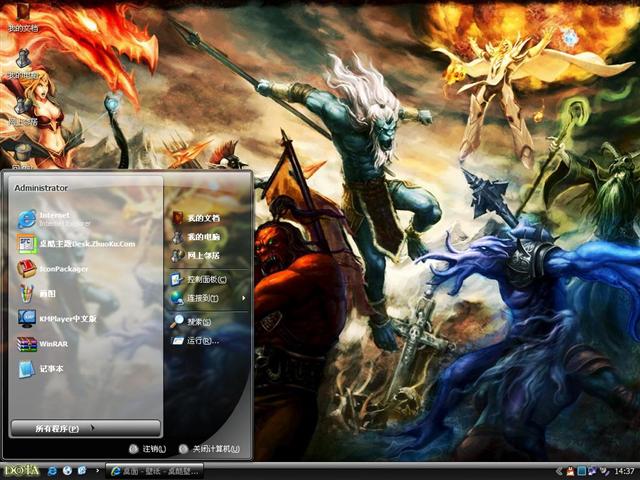The width and height of the screenshot is (640, 480).
Task: Expand the 连接到(T) submenu
Action: (x=208, y=298)
